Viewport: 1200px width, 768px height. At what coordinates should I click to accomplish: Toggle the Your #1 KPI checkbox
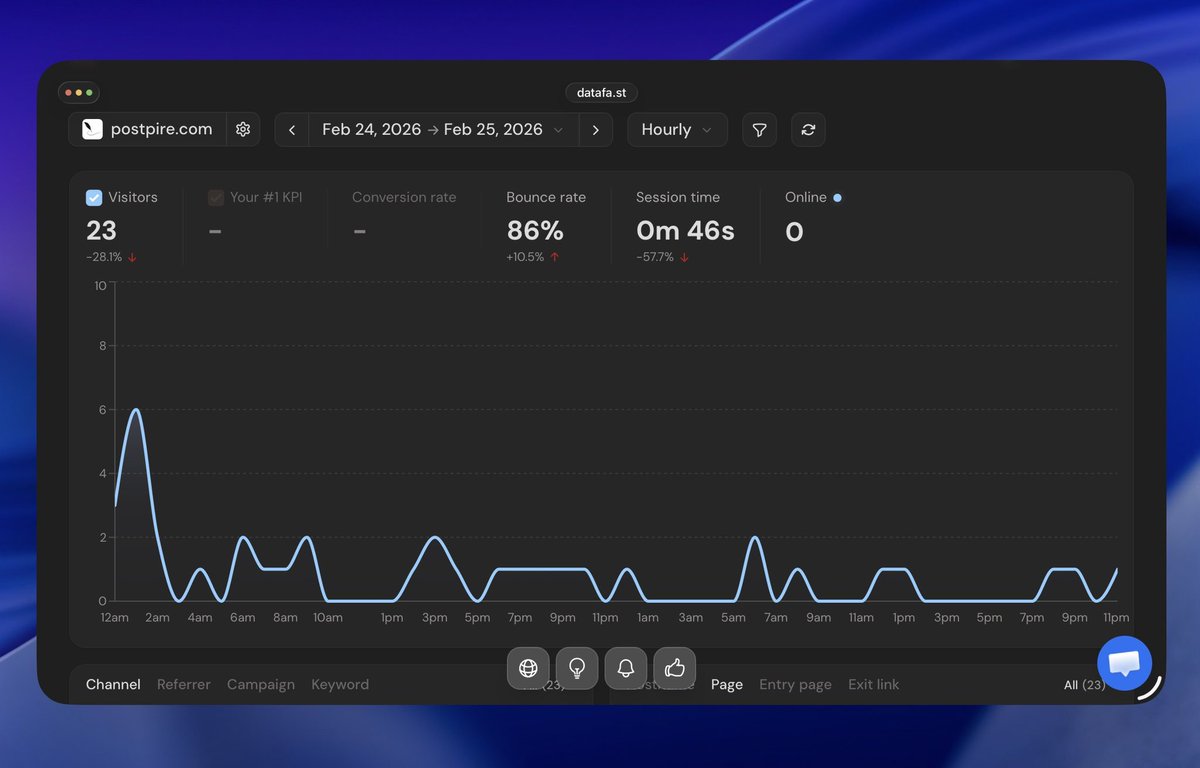(x=216, y=198)
